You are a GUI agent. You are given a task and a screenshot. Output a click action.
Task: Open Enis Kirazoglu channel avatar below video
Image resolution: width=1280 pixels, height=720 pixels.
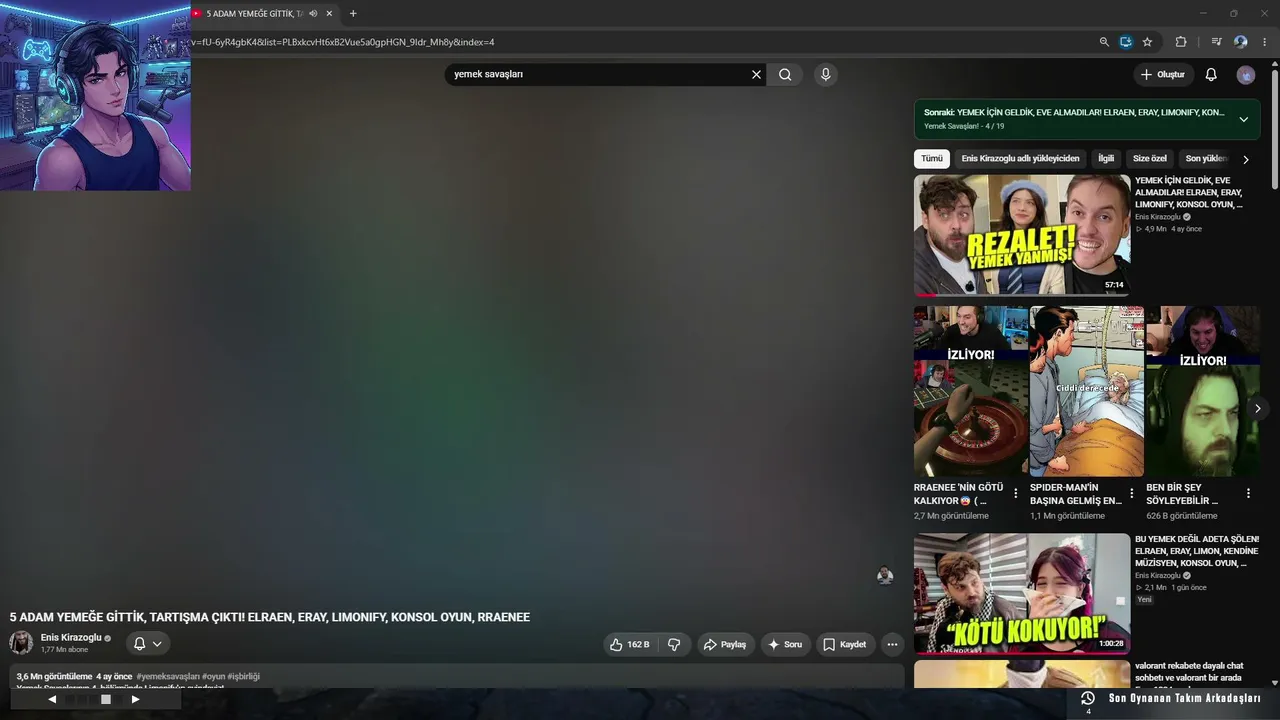(21, 643)
